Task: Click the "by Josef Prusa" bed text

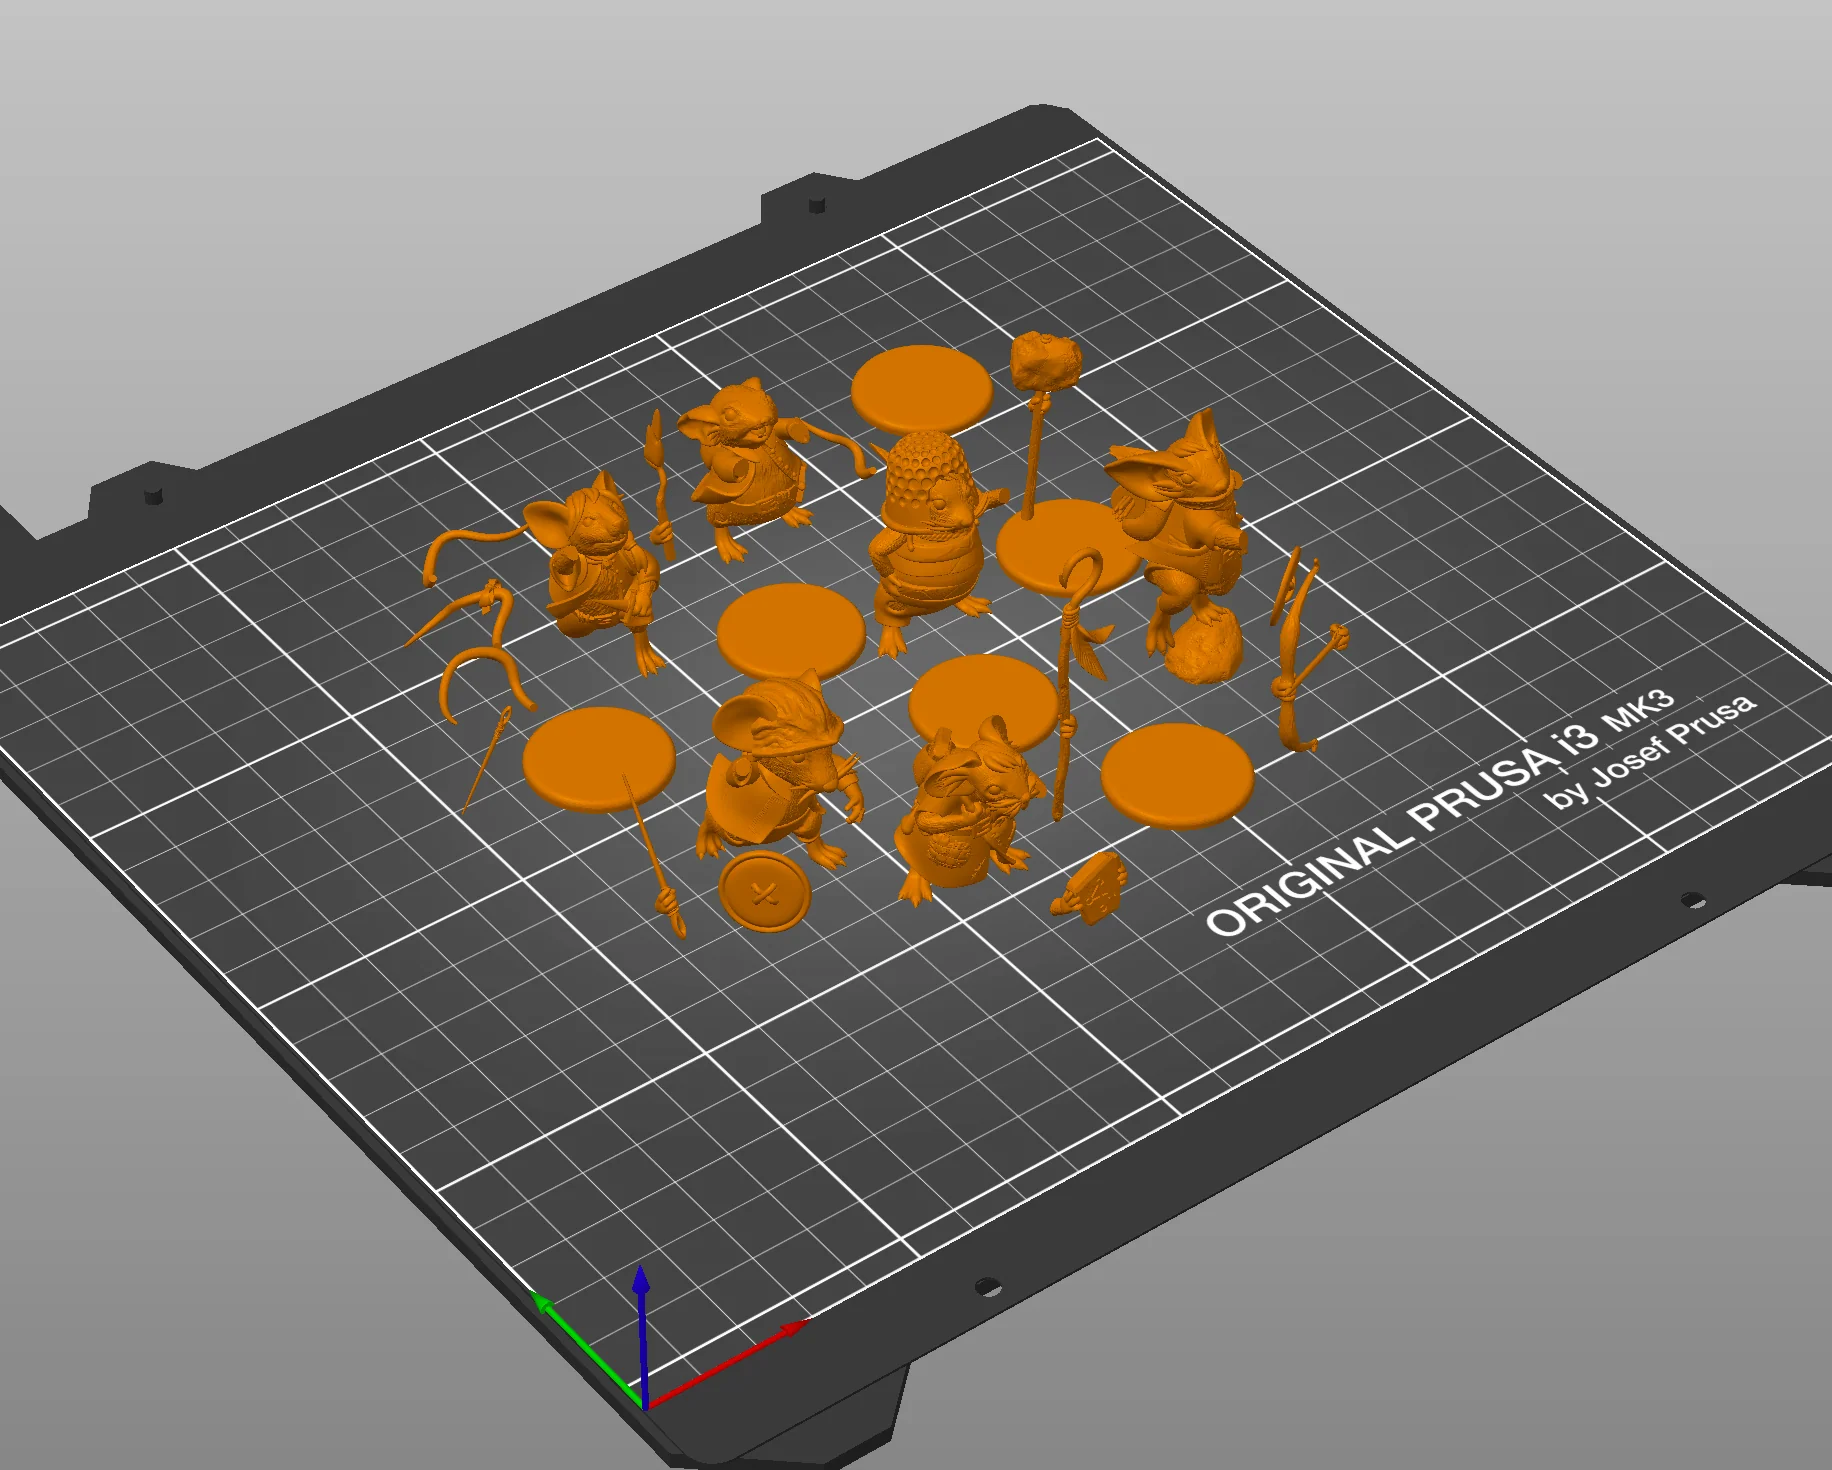Action: (x=1650, y=750)
